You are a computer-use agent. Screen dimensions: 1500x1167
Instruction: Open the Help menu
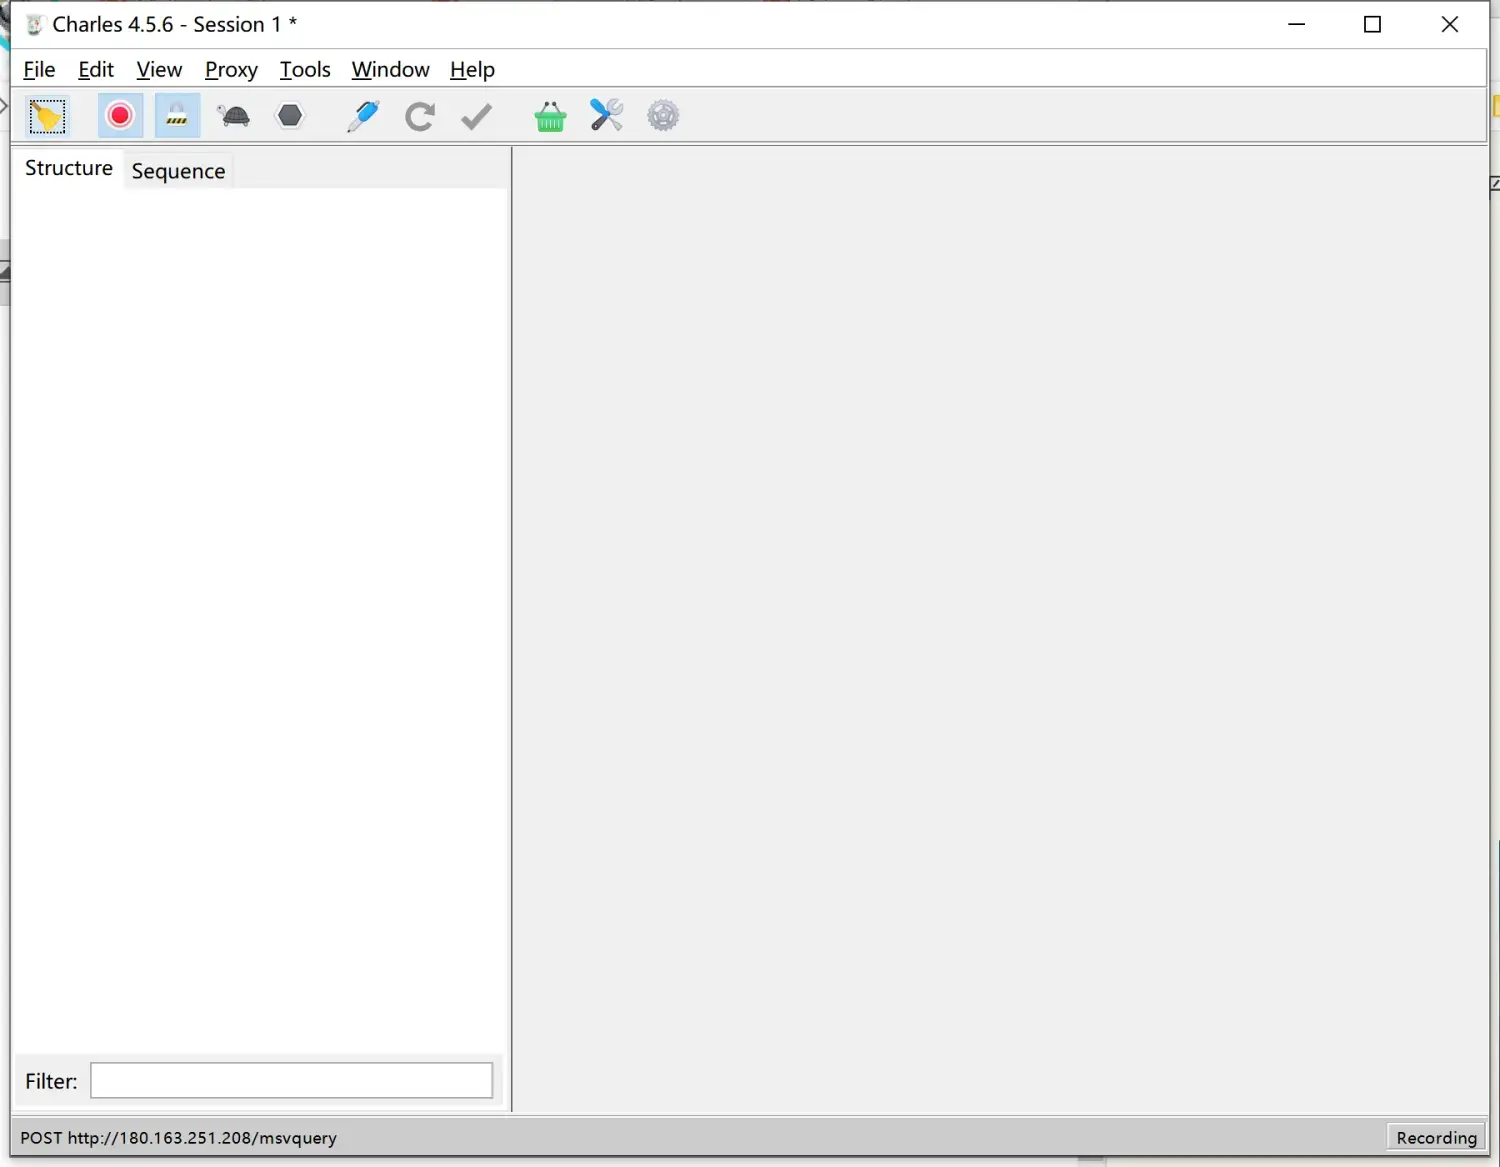[472, 69]
